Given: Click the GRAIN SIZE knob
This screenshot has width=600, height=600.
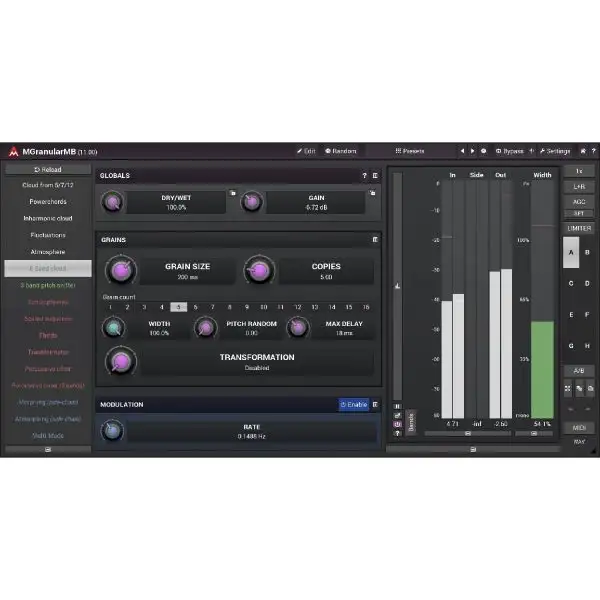Looking at the screenshot, I should point(121,271).
